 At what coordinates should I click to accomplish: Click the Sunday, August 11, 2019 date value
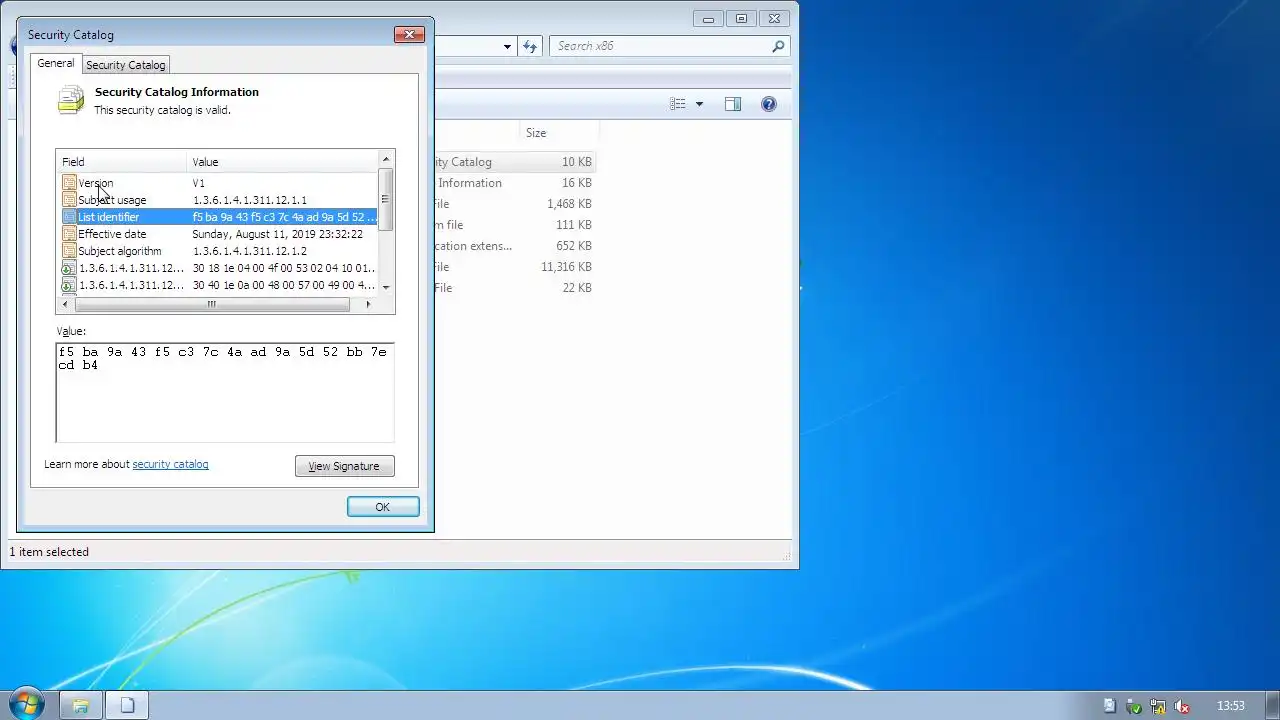pyautogui.click(x=277, y=234)
